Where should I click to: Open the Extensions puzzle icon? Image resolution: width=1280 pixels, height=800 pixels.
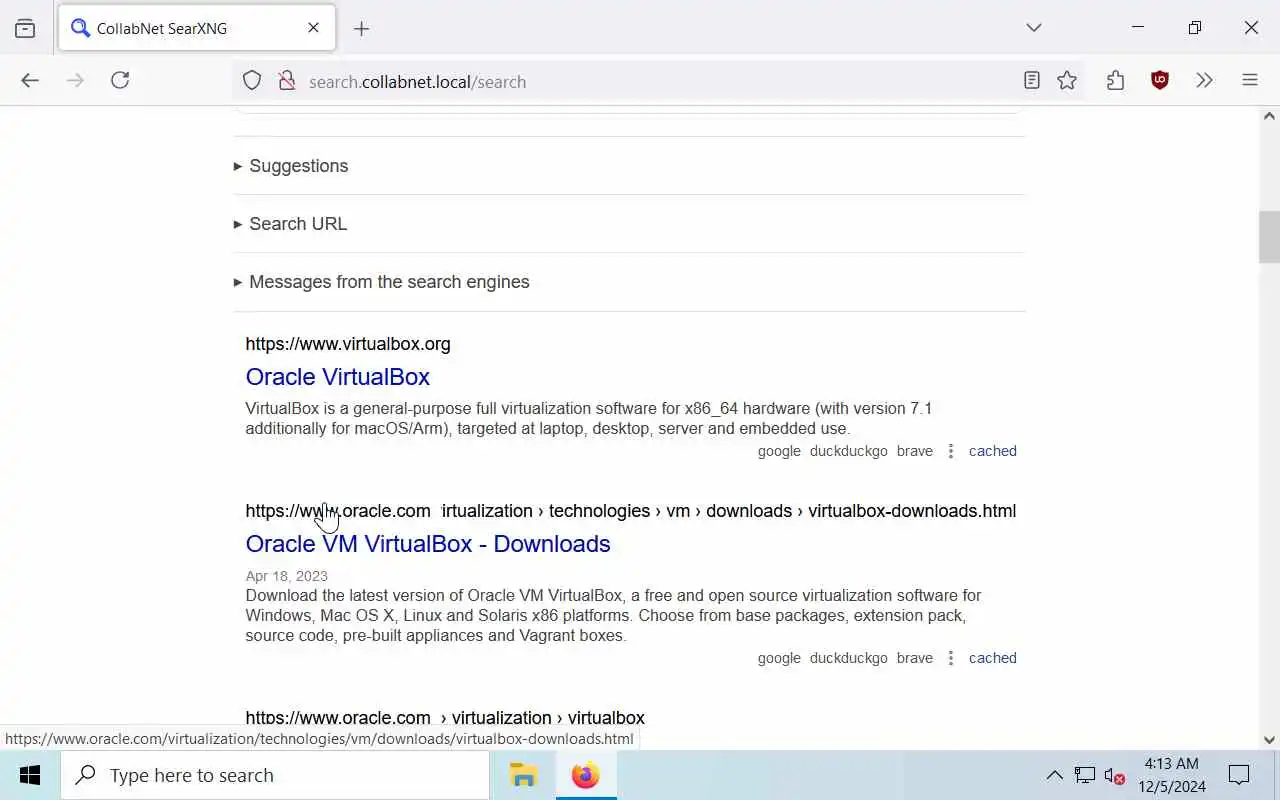click(1116, 81)
